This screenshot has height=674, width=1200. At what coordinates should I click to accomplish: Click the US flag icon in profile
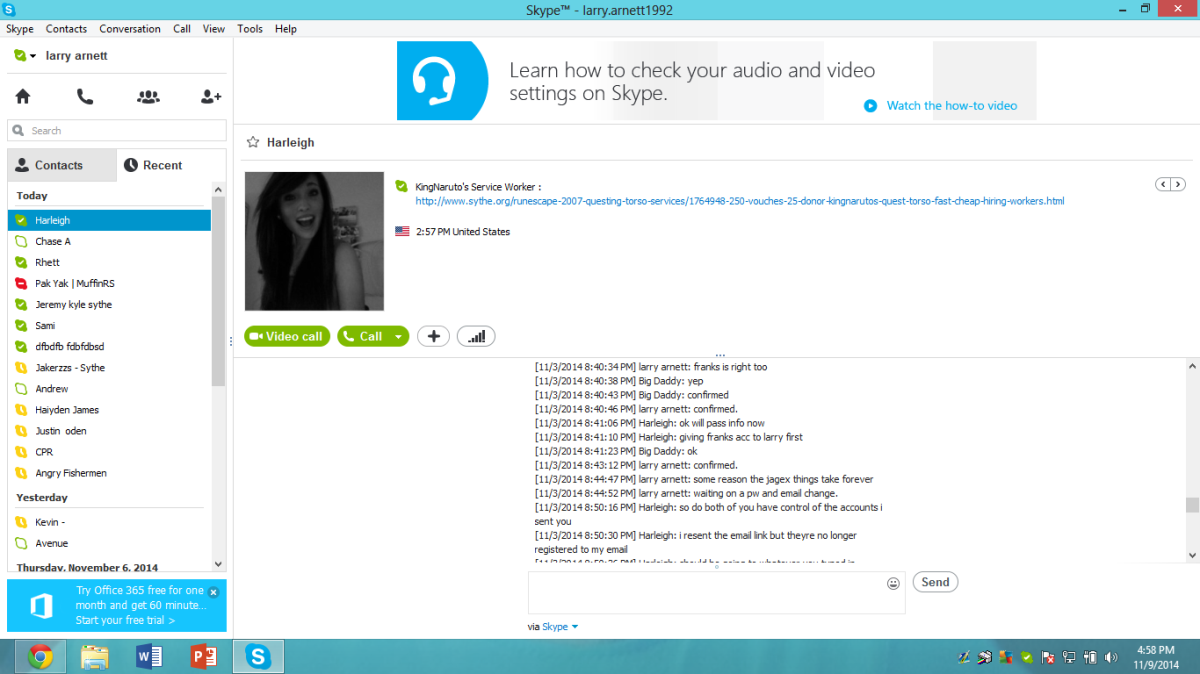(x=402, y=231)
